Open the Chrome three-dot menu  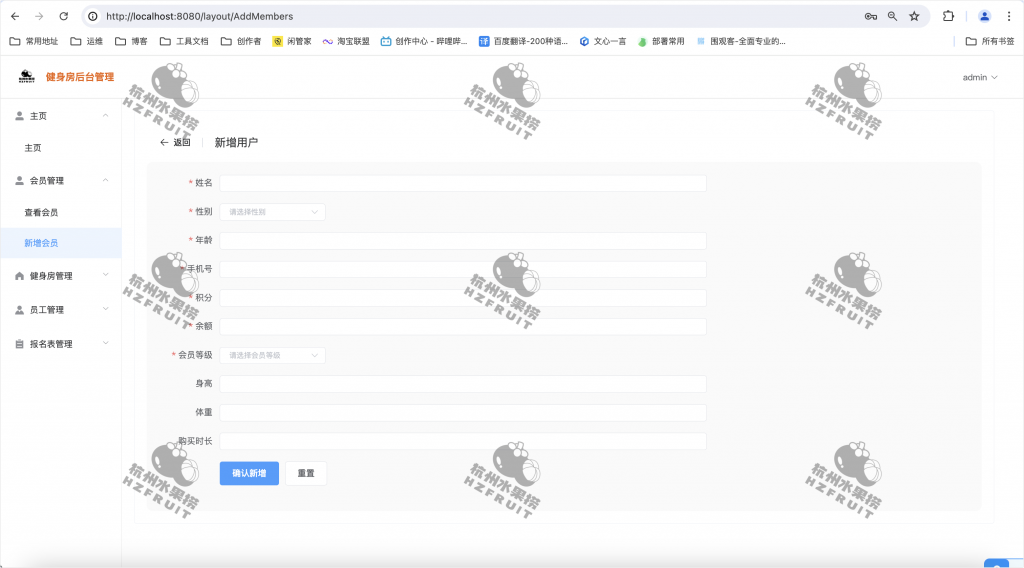(1008, 16)
